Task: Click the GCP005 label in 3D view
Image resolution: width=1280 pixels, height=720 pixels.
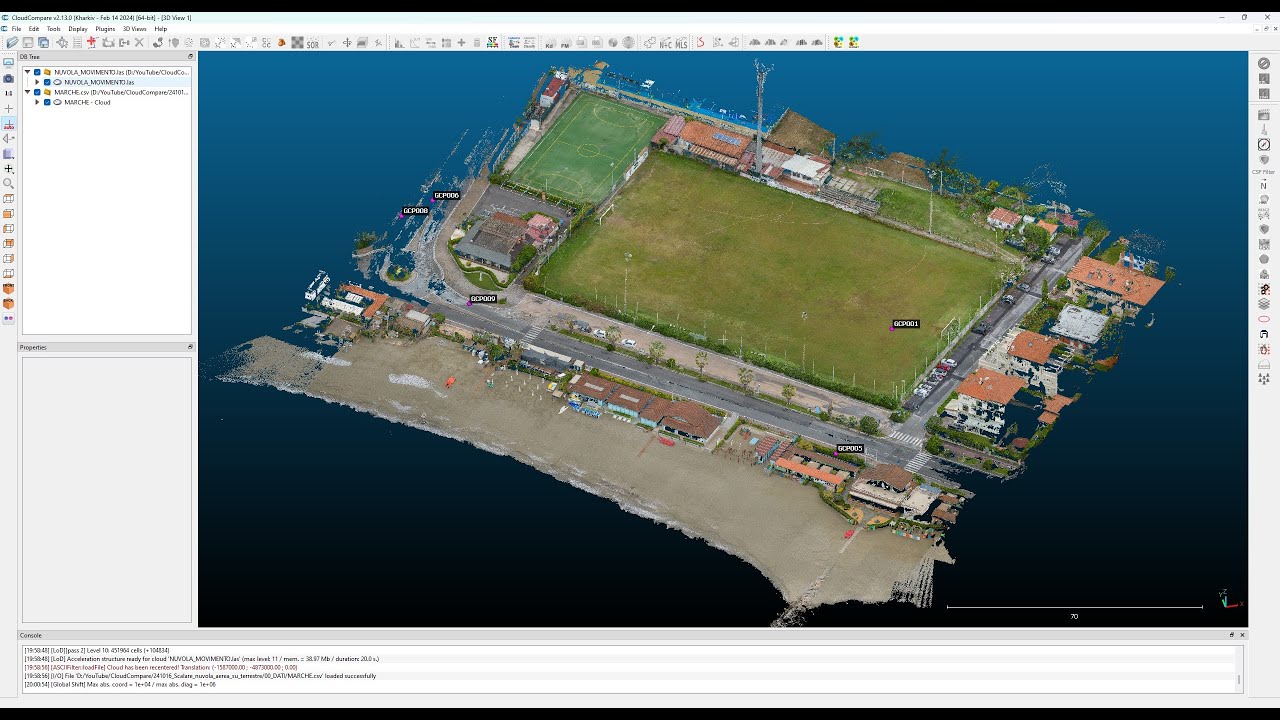Action: tap(850, 448)
